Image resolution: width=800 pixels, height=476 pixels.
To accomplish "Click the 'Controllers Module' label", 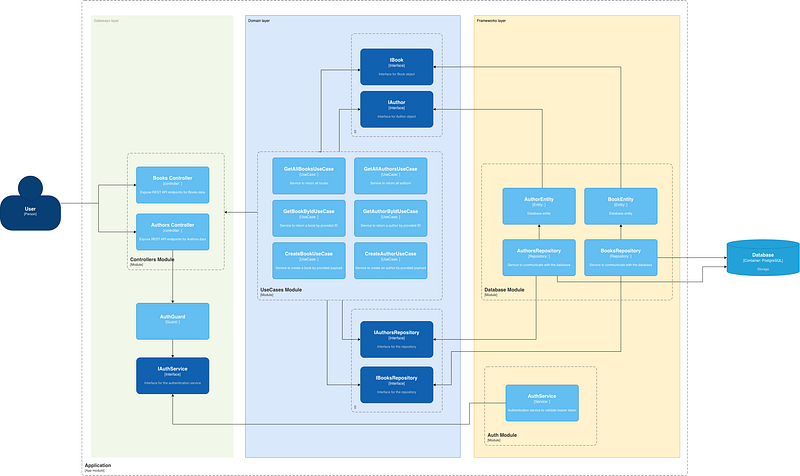I will [x=152, y=259].
